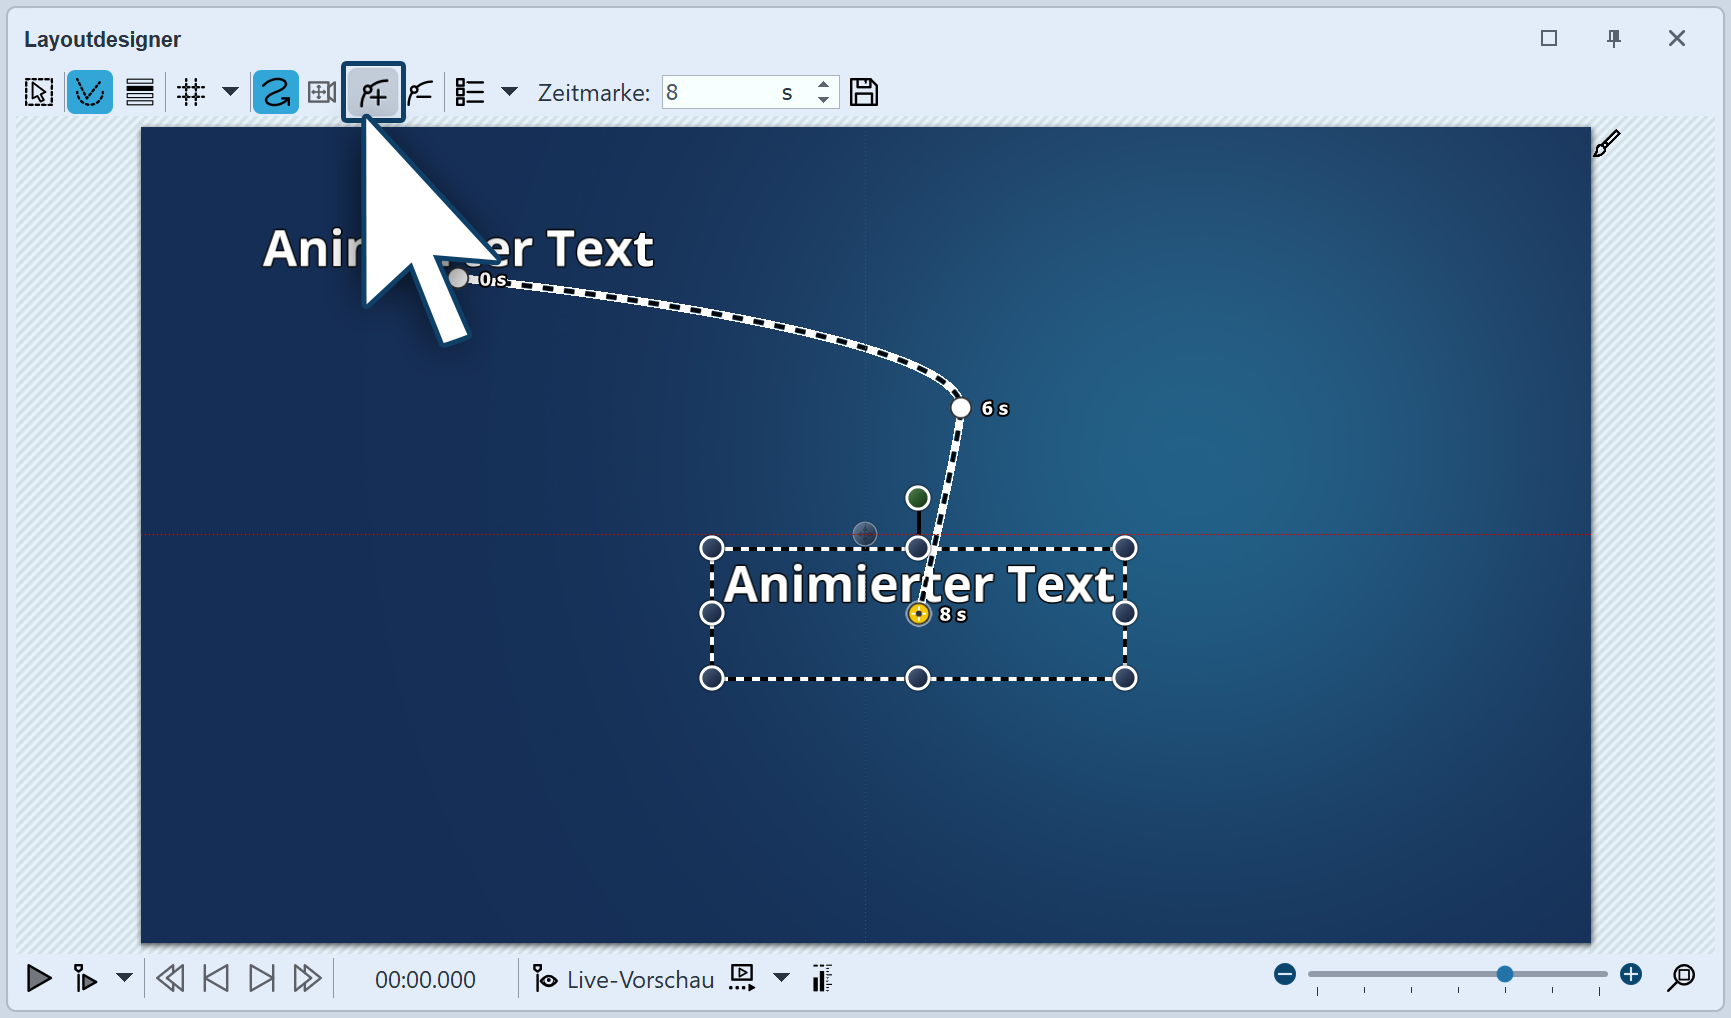Select the selection frame tool icon
Screen dimensions: 1731x1018
click(x=39, y=93)
